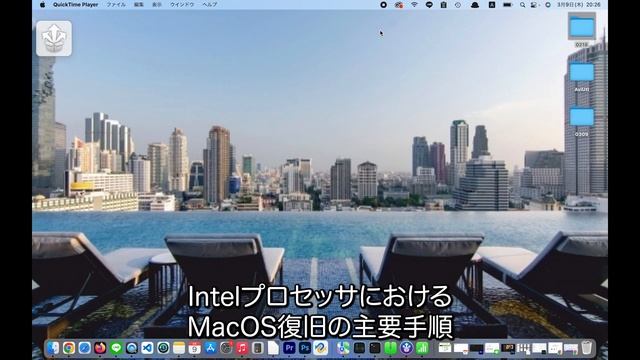Launch Google Chrome from the Dock
640x360 pixels.
coord(69,348)
